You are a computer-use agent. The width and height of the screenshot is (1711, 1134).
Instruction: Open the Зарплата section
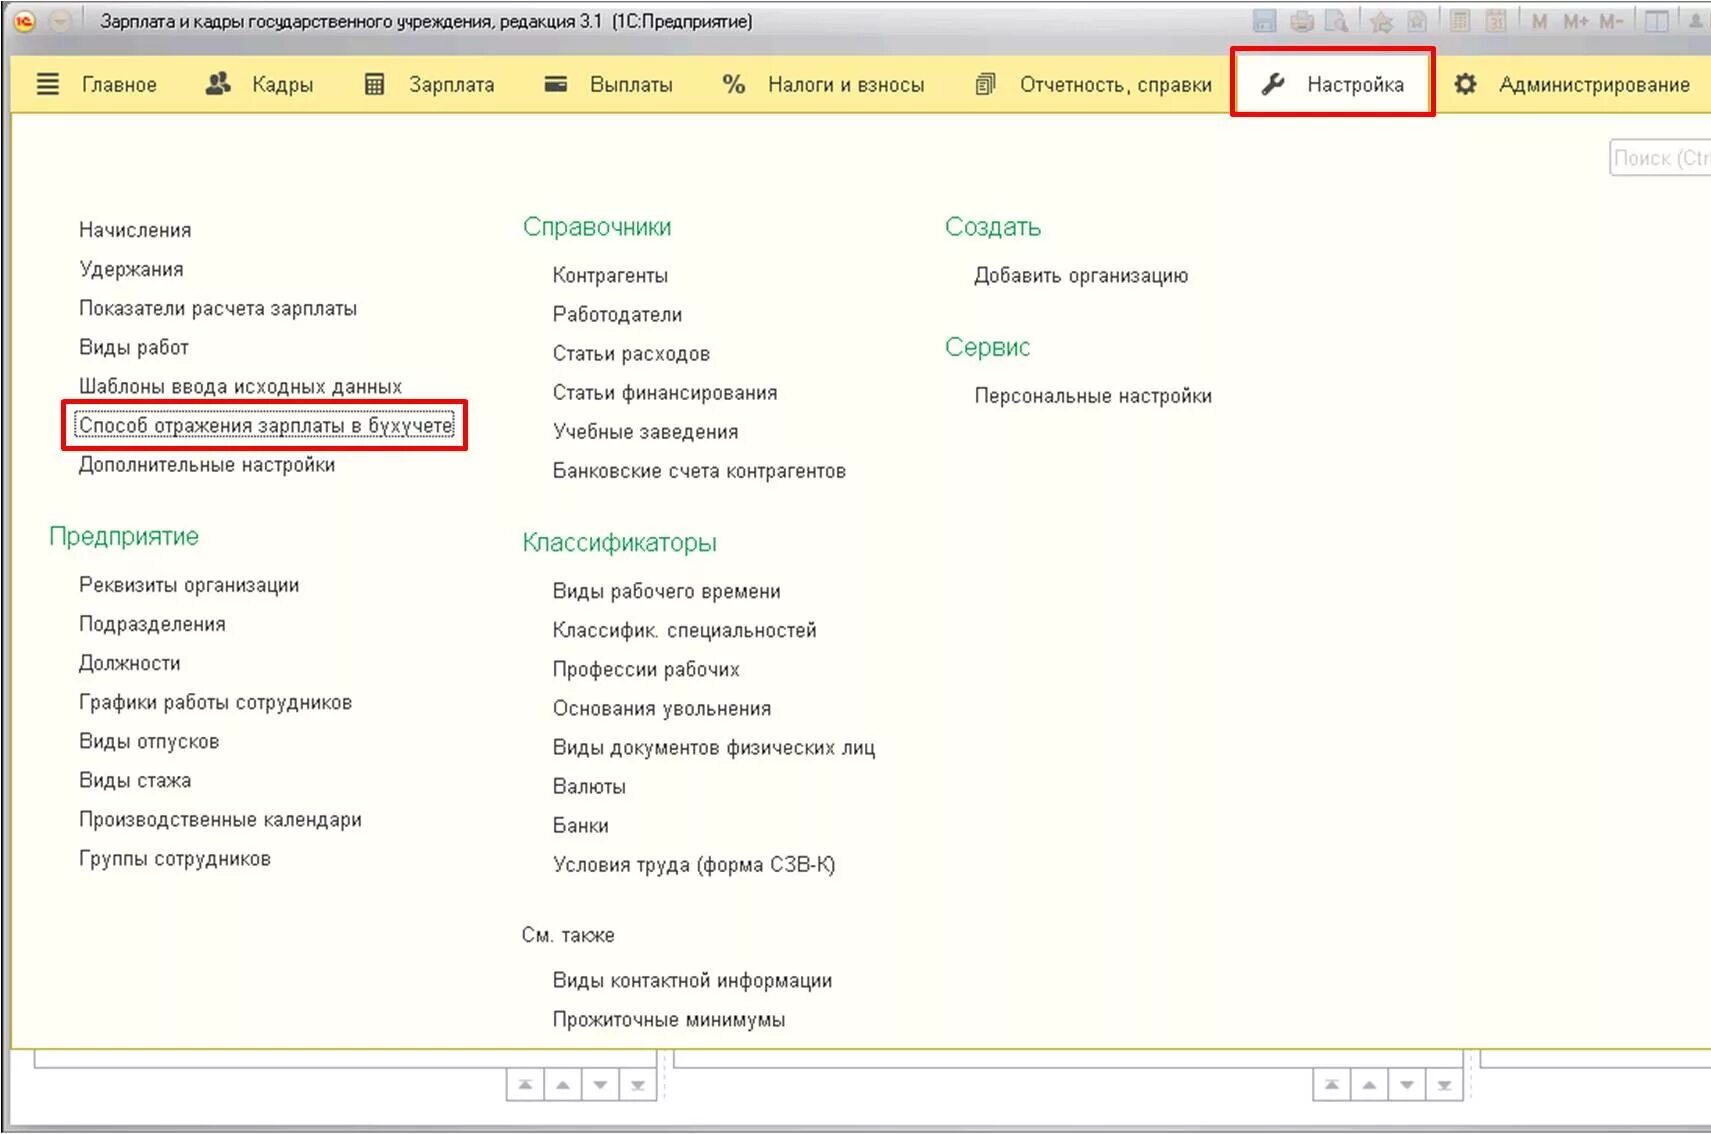pos(451,85)
